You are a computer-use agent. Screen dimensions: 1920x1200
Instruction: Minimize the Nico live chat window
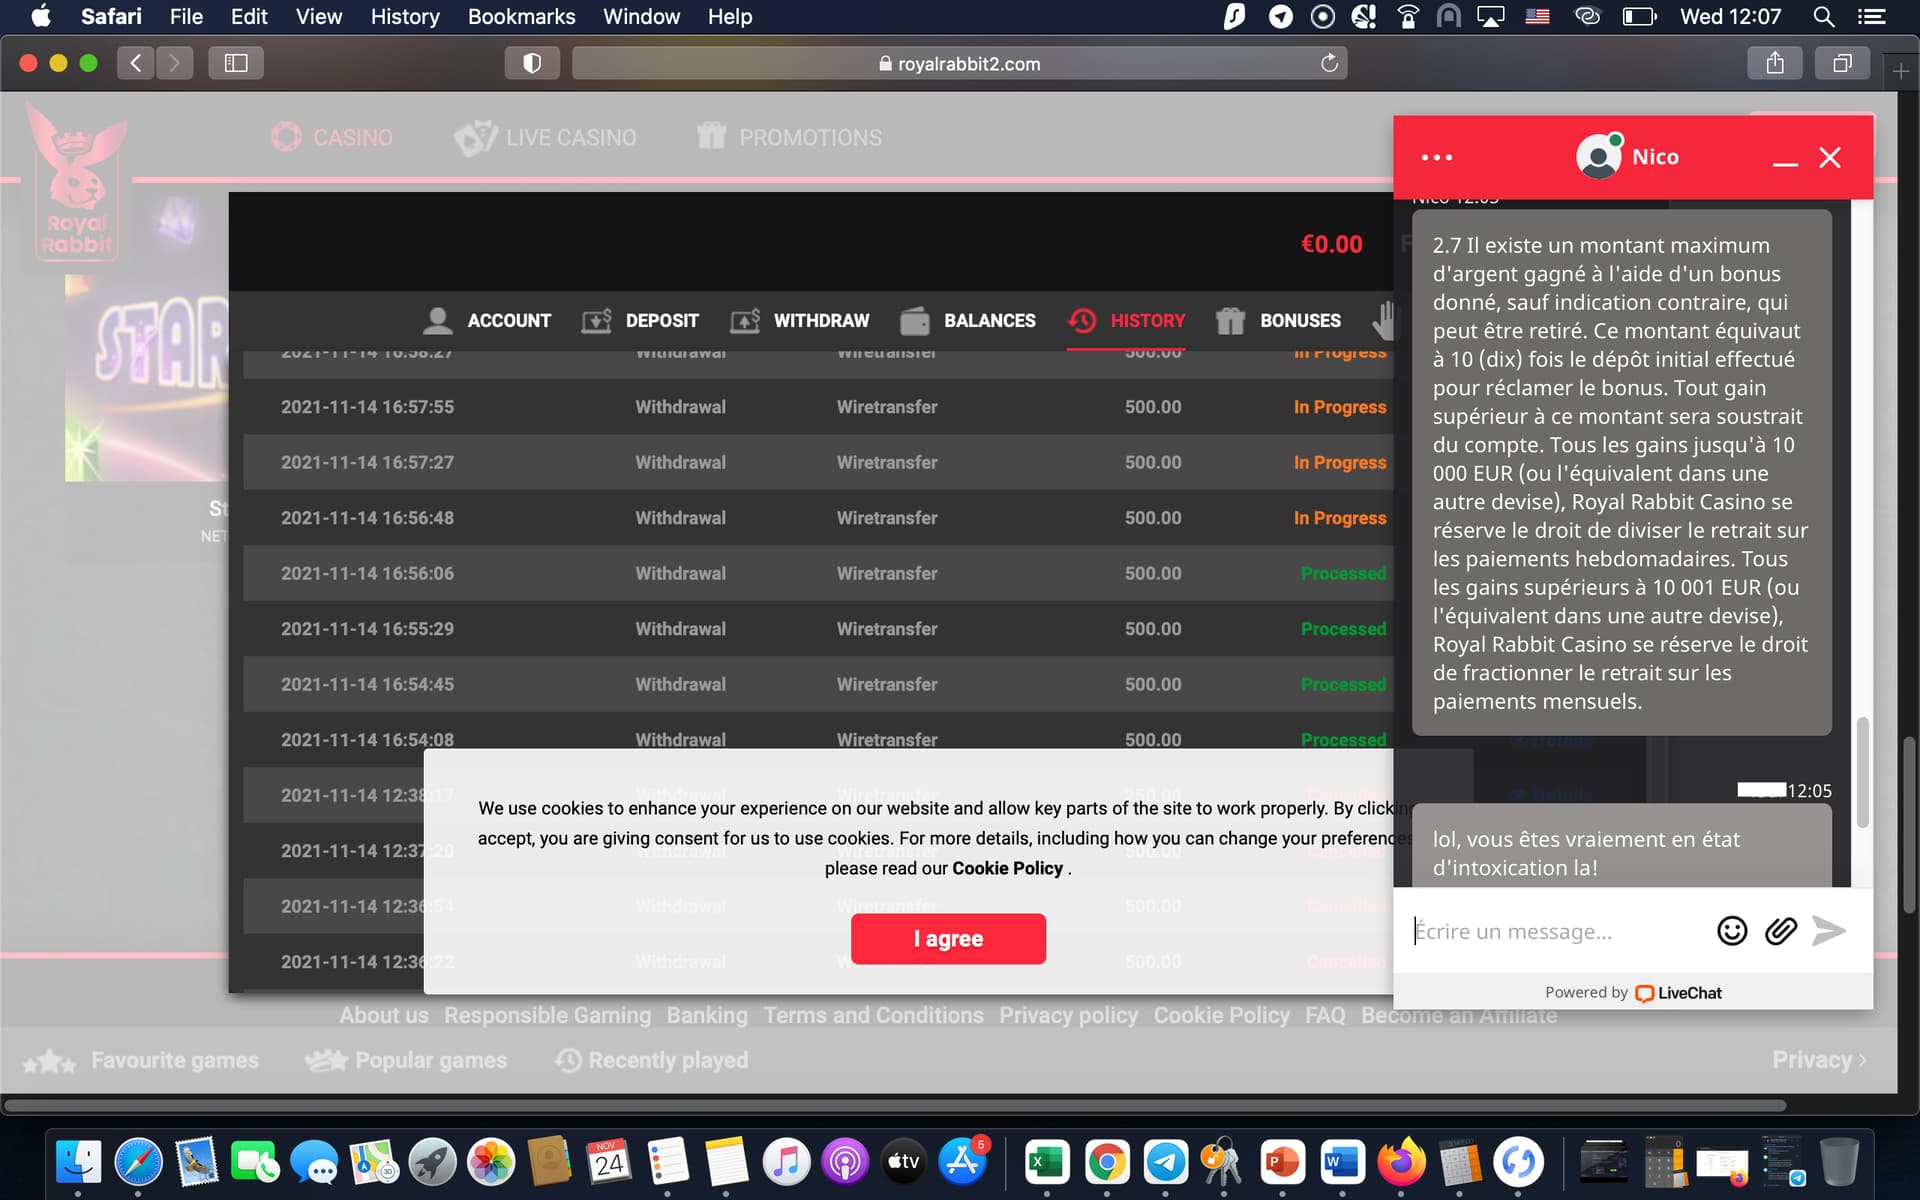1785,160
